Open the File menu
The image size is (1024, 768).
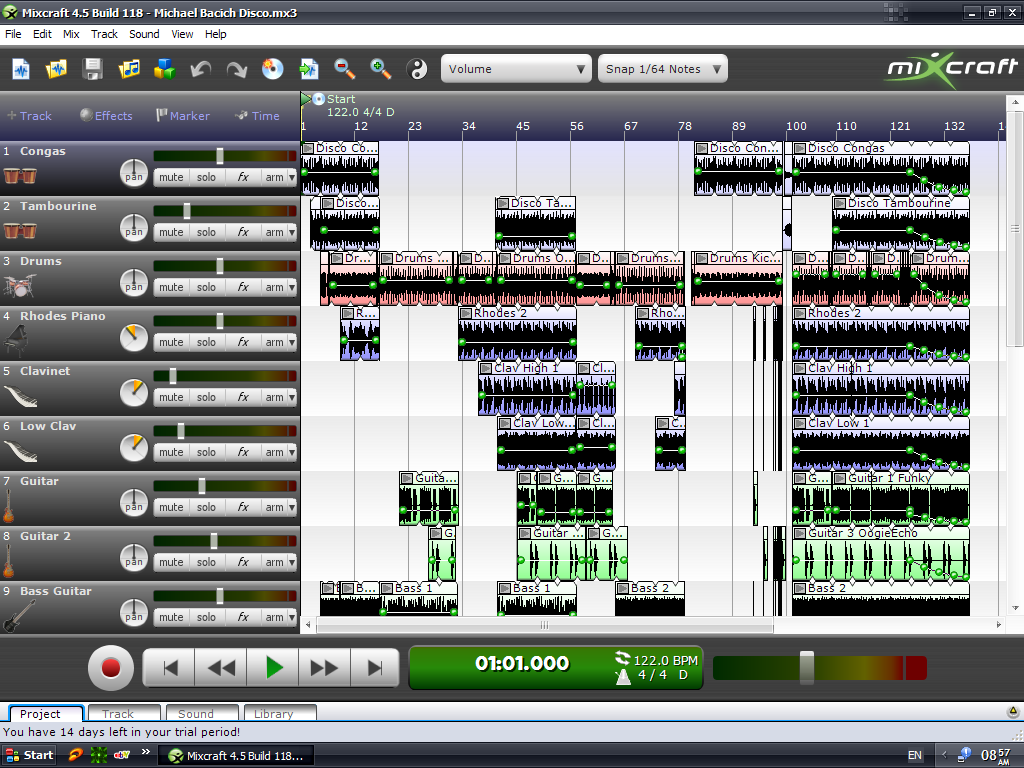click(13, 34)
